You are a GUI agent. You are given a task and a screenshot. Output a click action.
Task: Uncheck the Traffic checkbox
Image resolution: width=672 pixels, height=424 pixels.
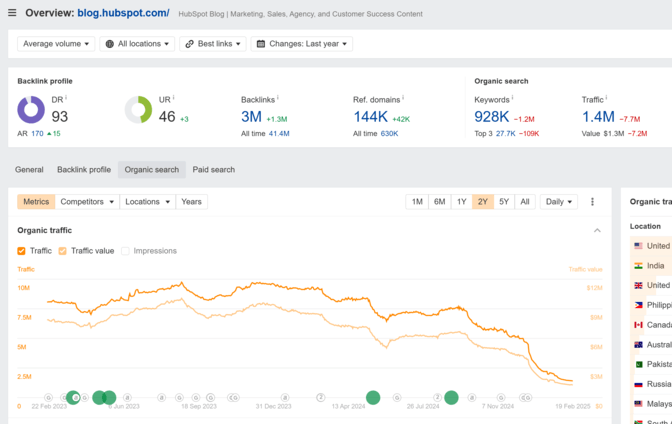[22, 251]
